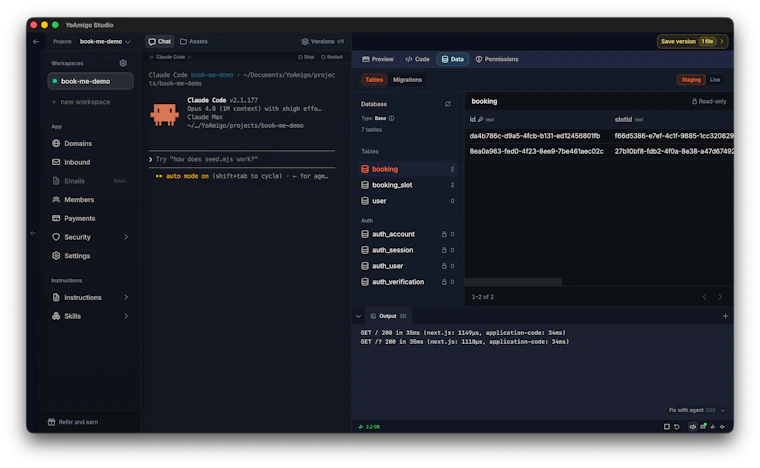Focus the Claude Code prompt input

point(241,159)
